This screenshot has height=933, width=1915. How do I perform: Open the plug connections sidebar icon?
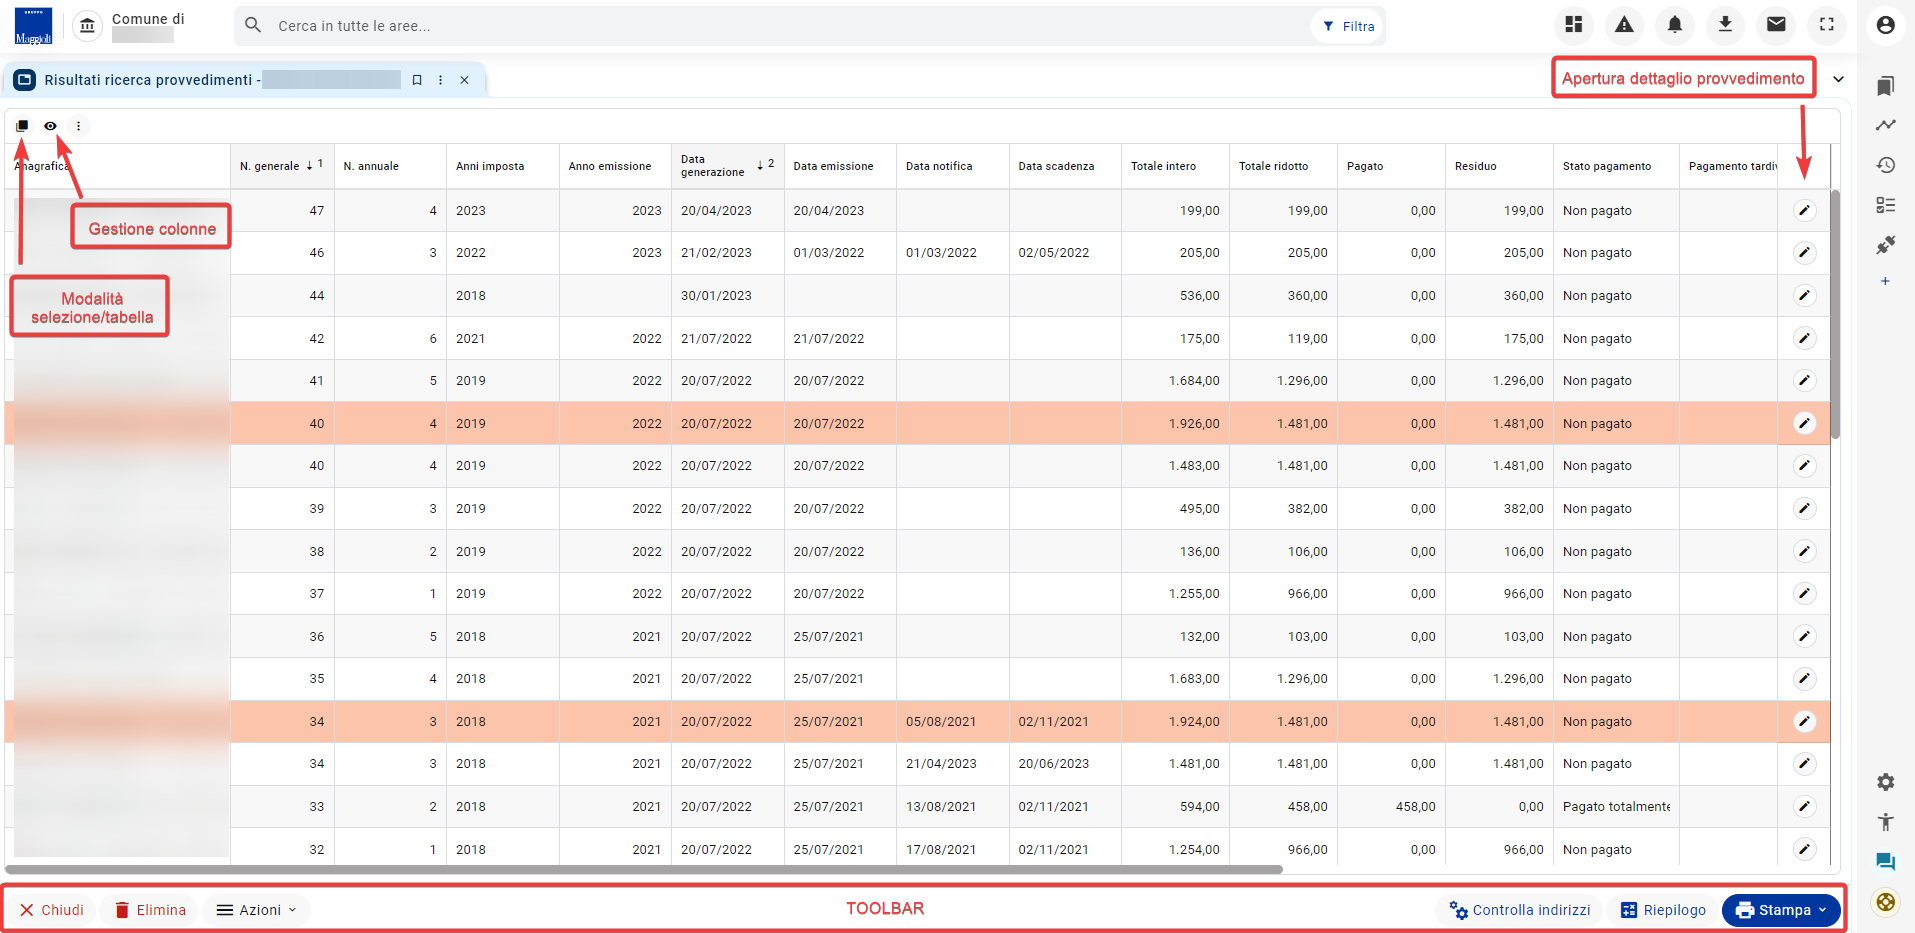pos(1886,245)
